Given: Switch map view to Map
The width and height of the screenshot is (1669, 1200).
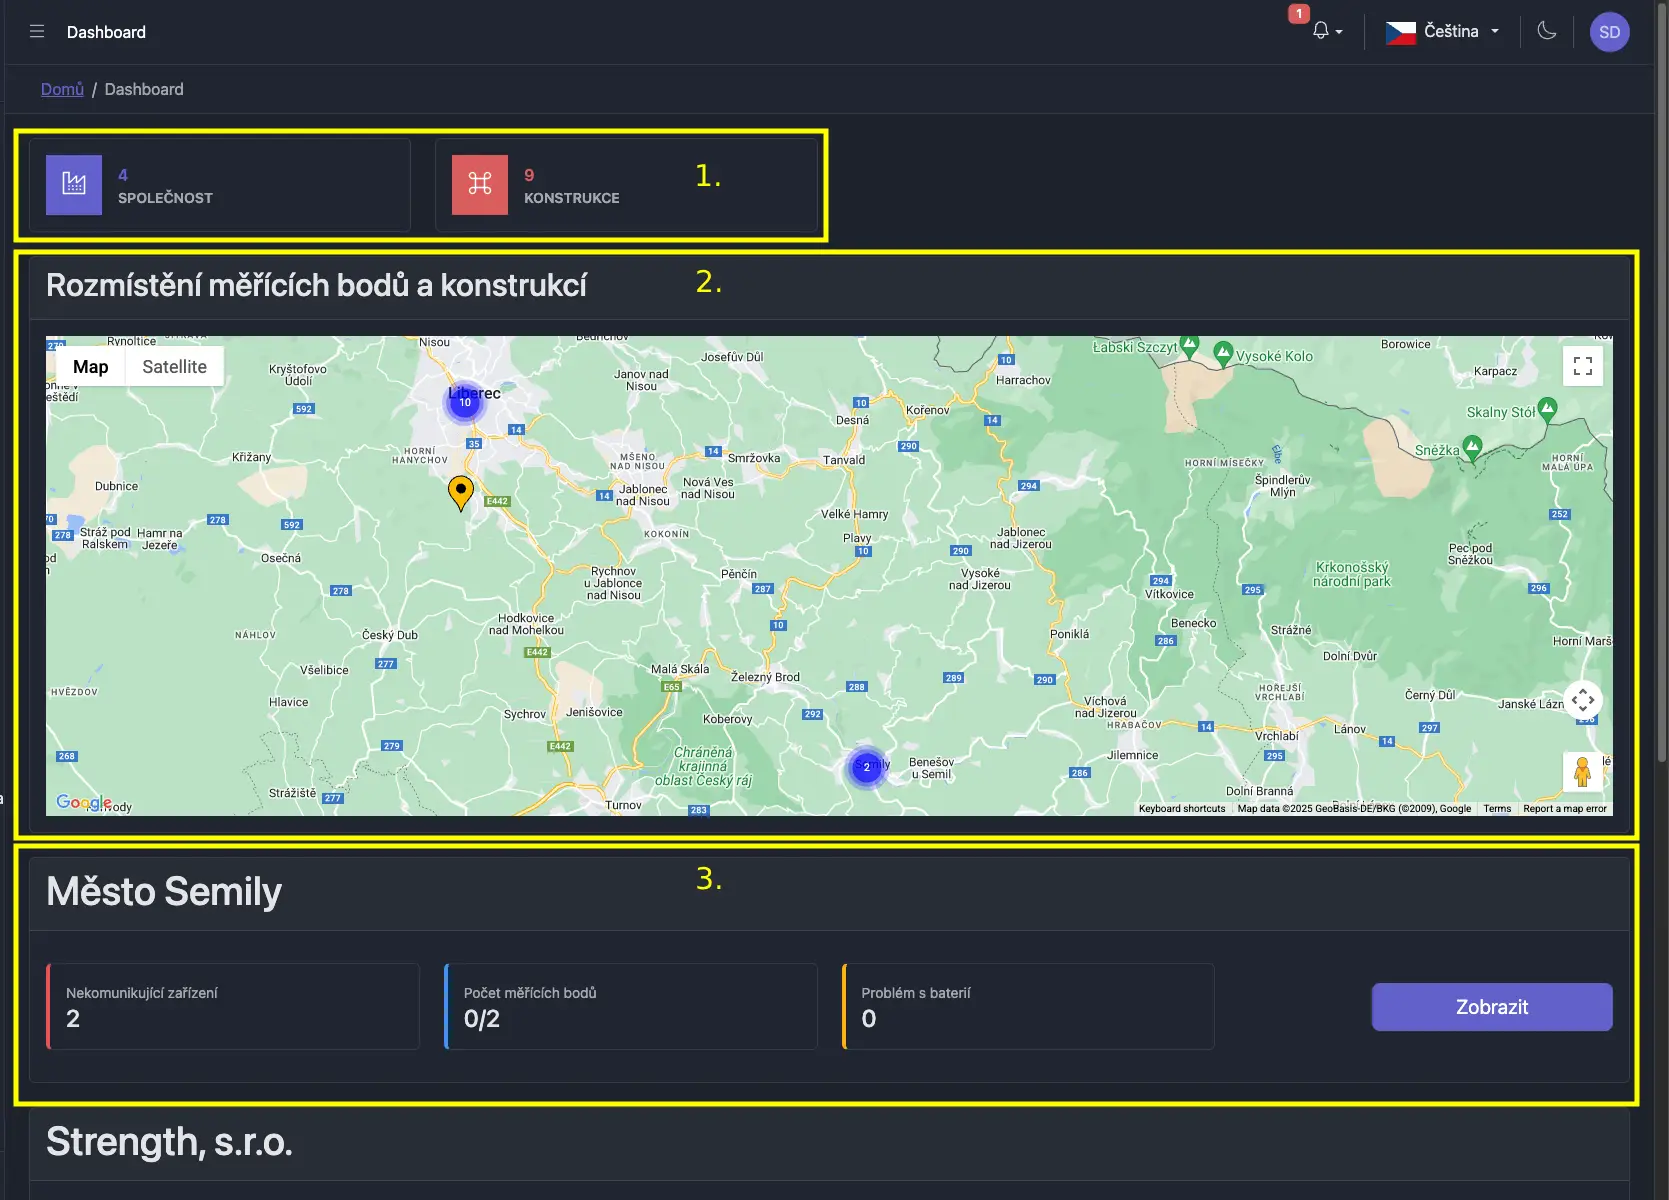Looking at the screenshot, I should tap(89, 366).
